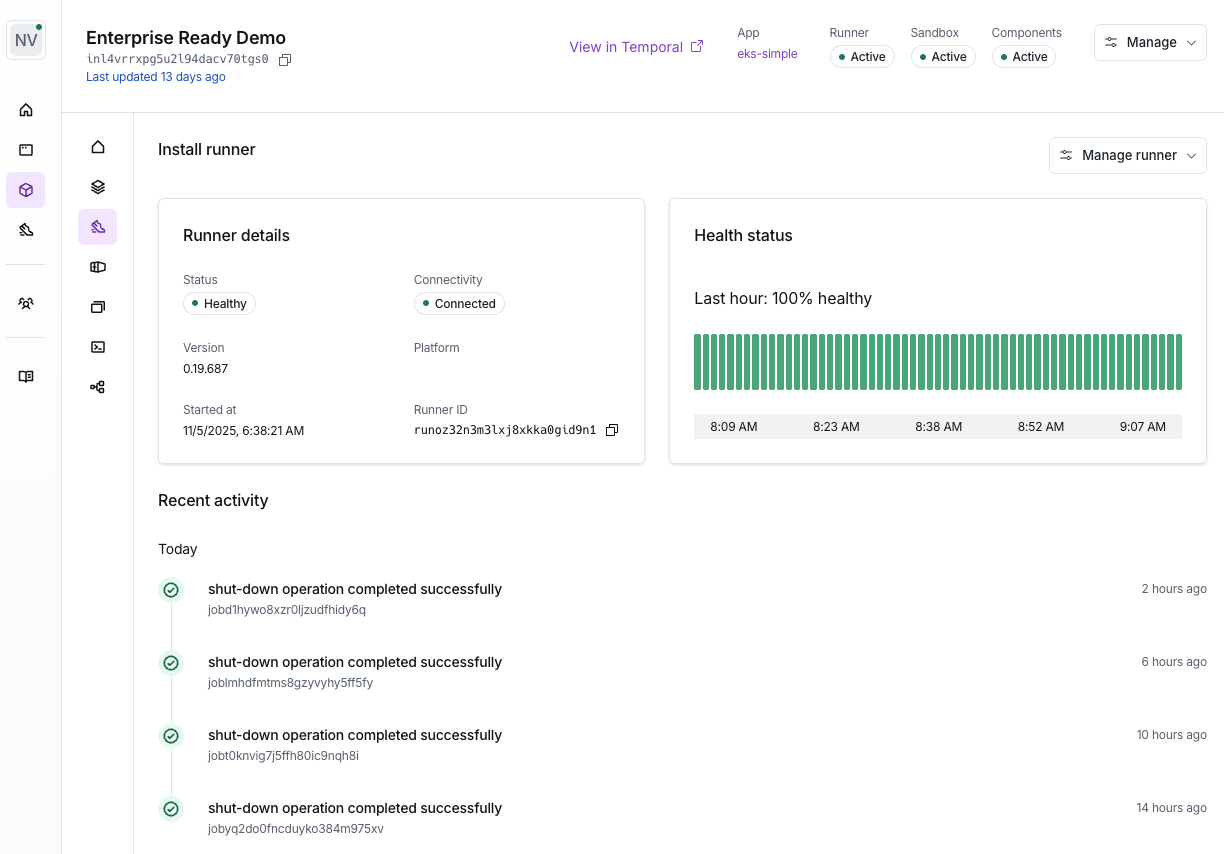Copy the install ID next to inl4vrrxpg5u2l94dacv70tgs0

[x=285, y=60]
